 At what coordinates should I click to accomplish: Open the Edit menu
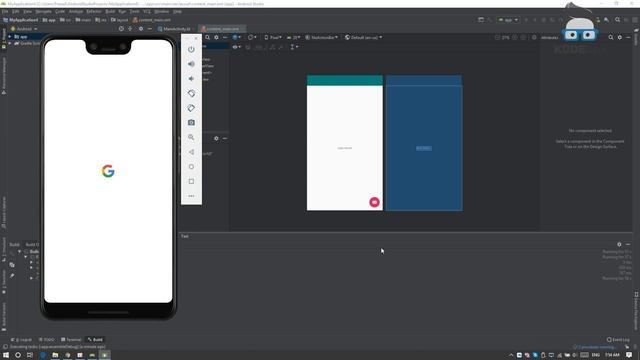click(16, 11)
